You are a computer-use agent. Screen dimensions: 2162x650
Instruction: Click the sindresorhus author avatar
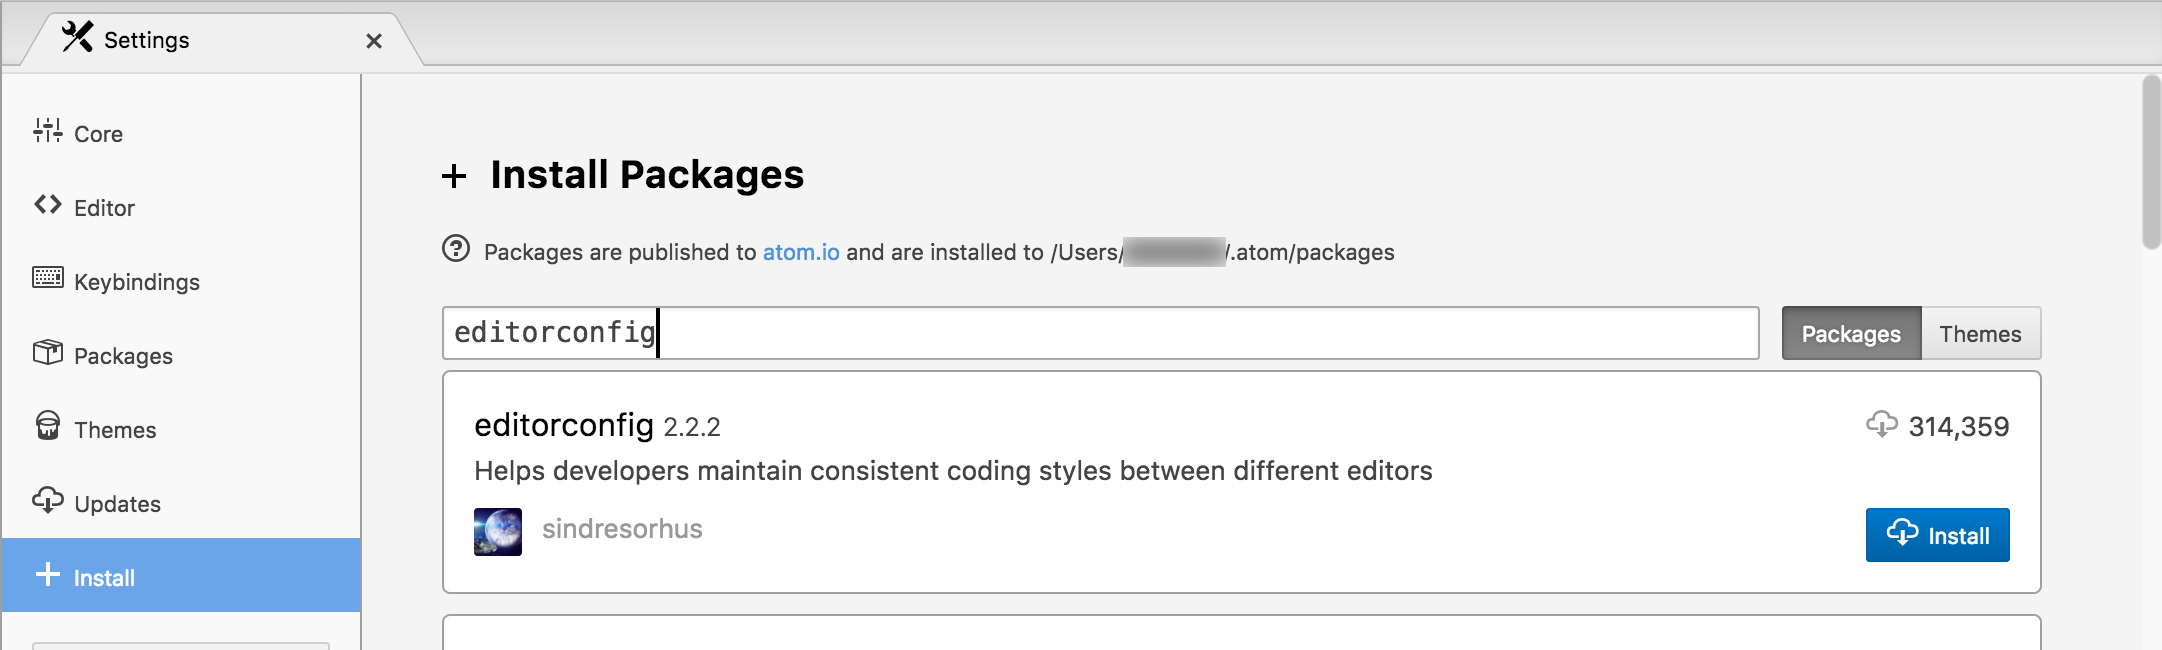point(498,532)
